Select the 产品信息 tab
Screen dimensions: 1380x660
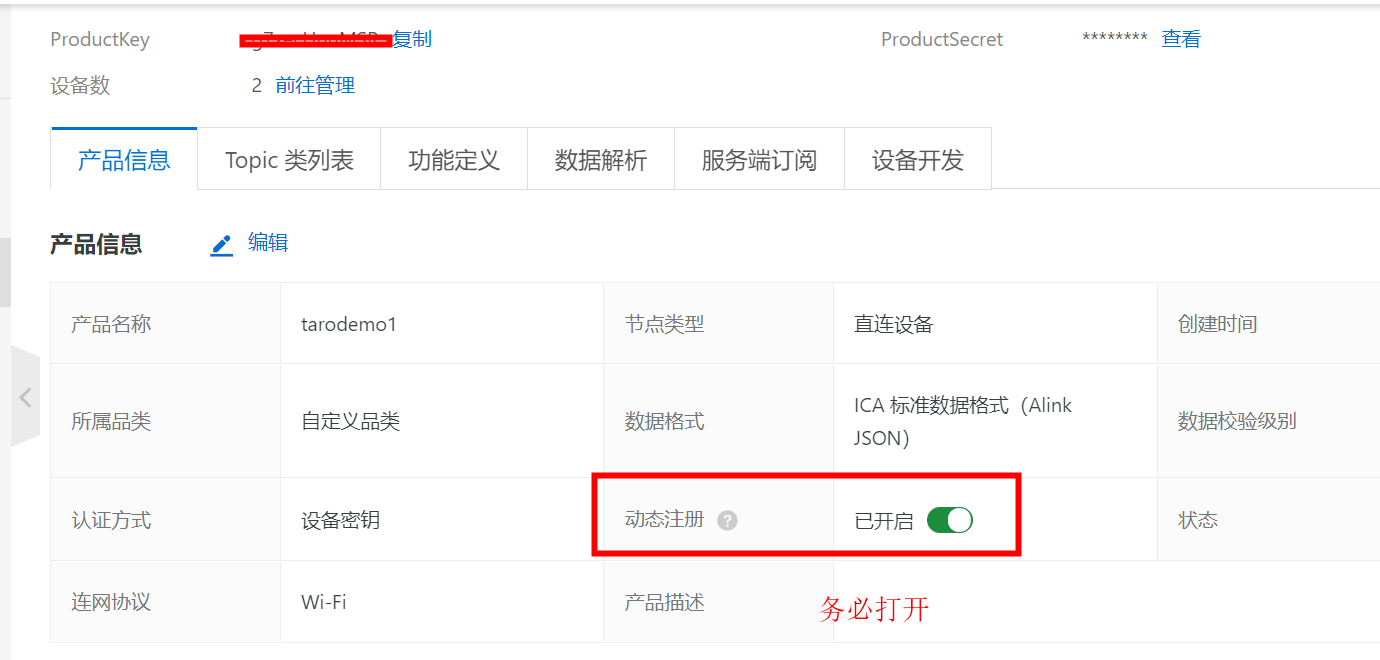coord(124,160)
